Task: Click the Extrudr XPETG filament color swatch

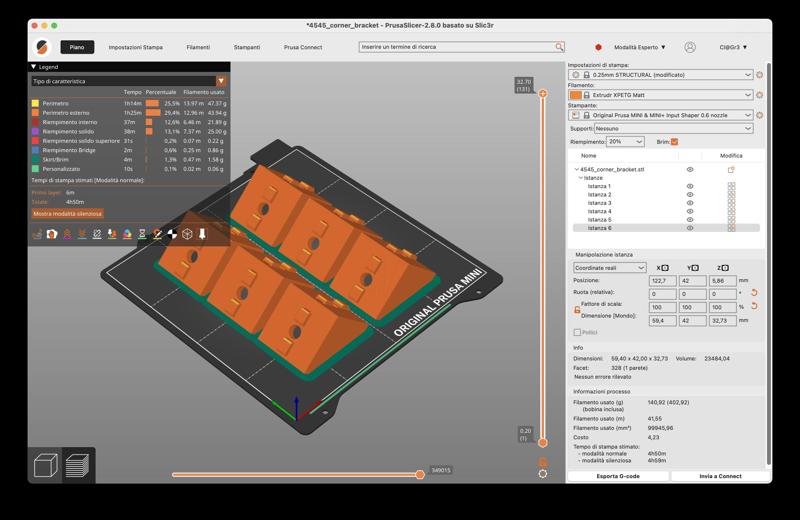Action: 575,95
